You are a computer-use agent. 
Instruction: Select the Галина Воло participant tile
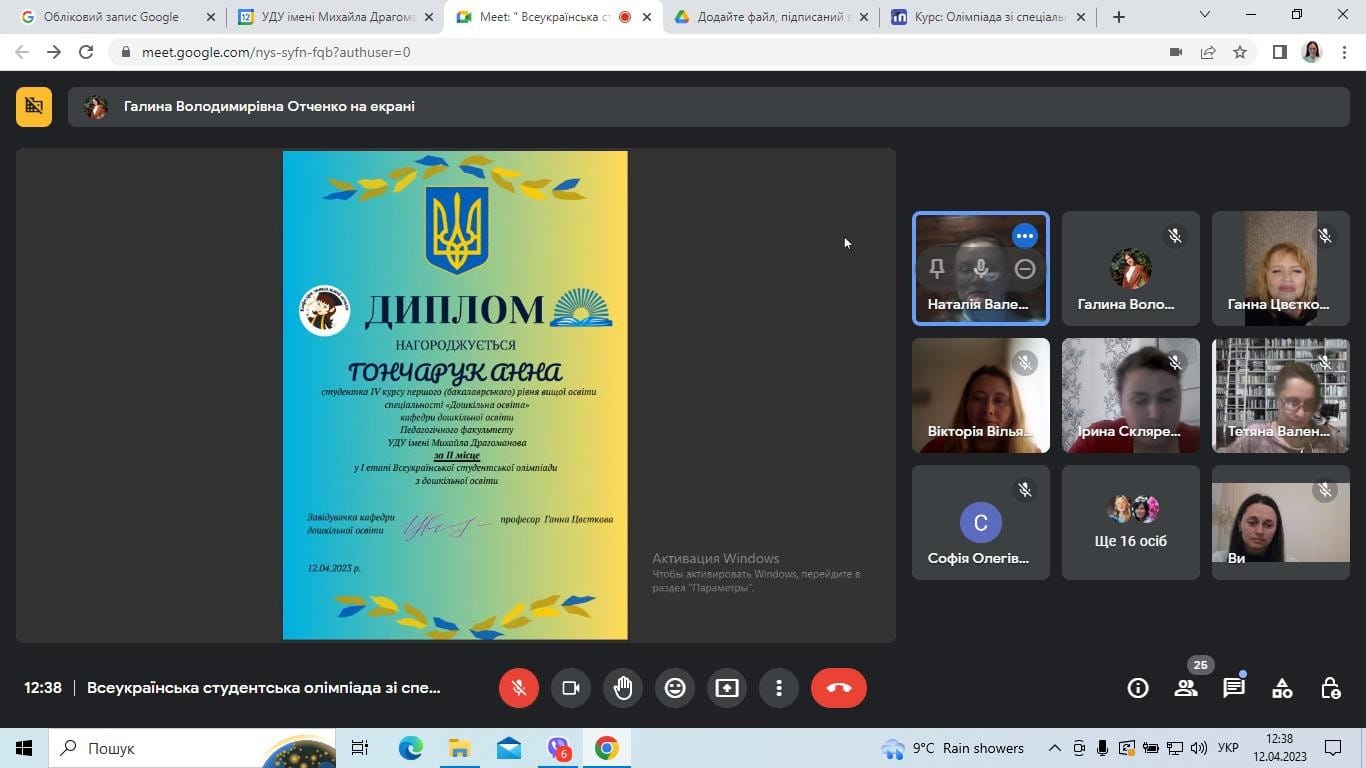click(x=1131, y=269)
